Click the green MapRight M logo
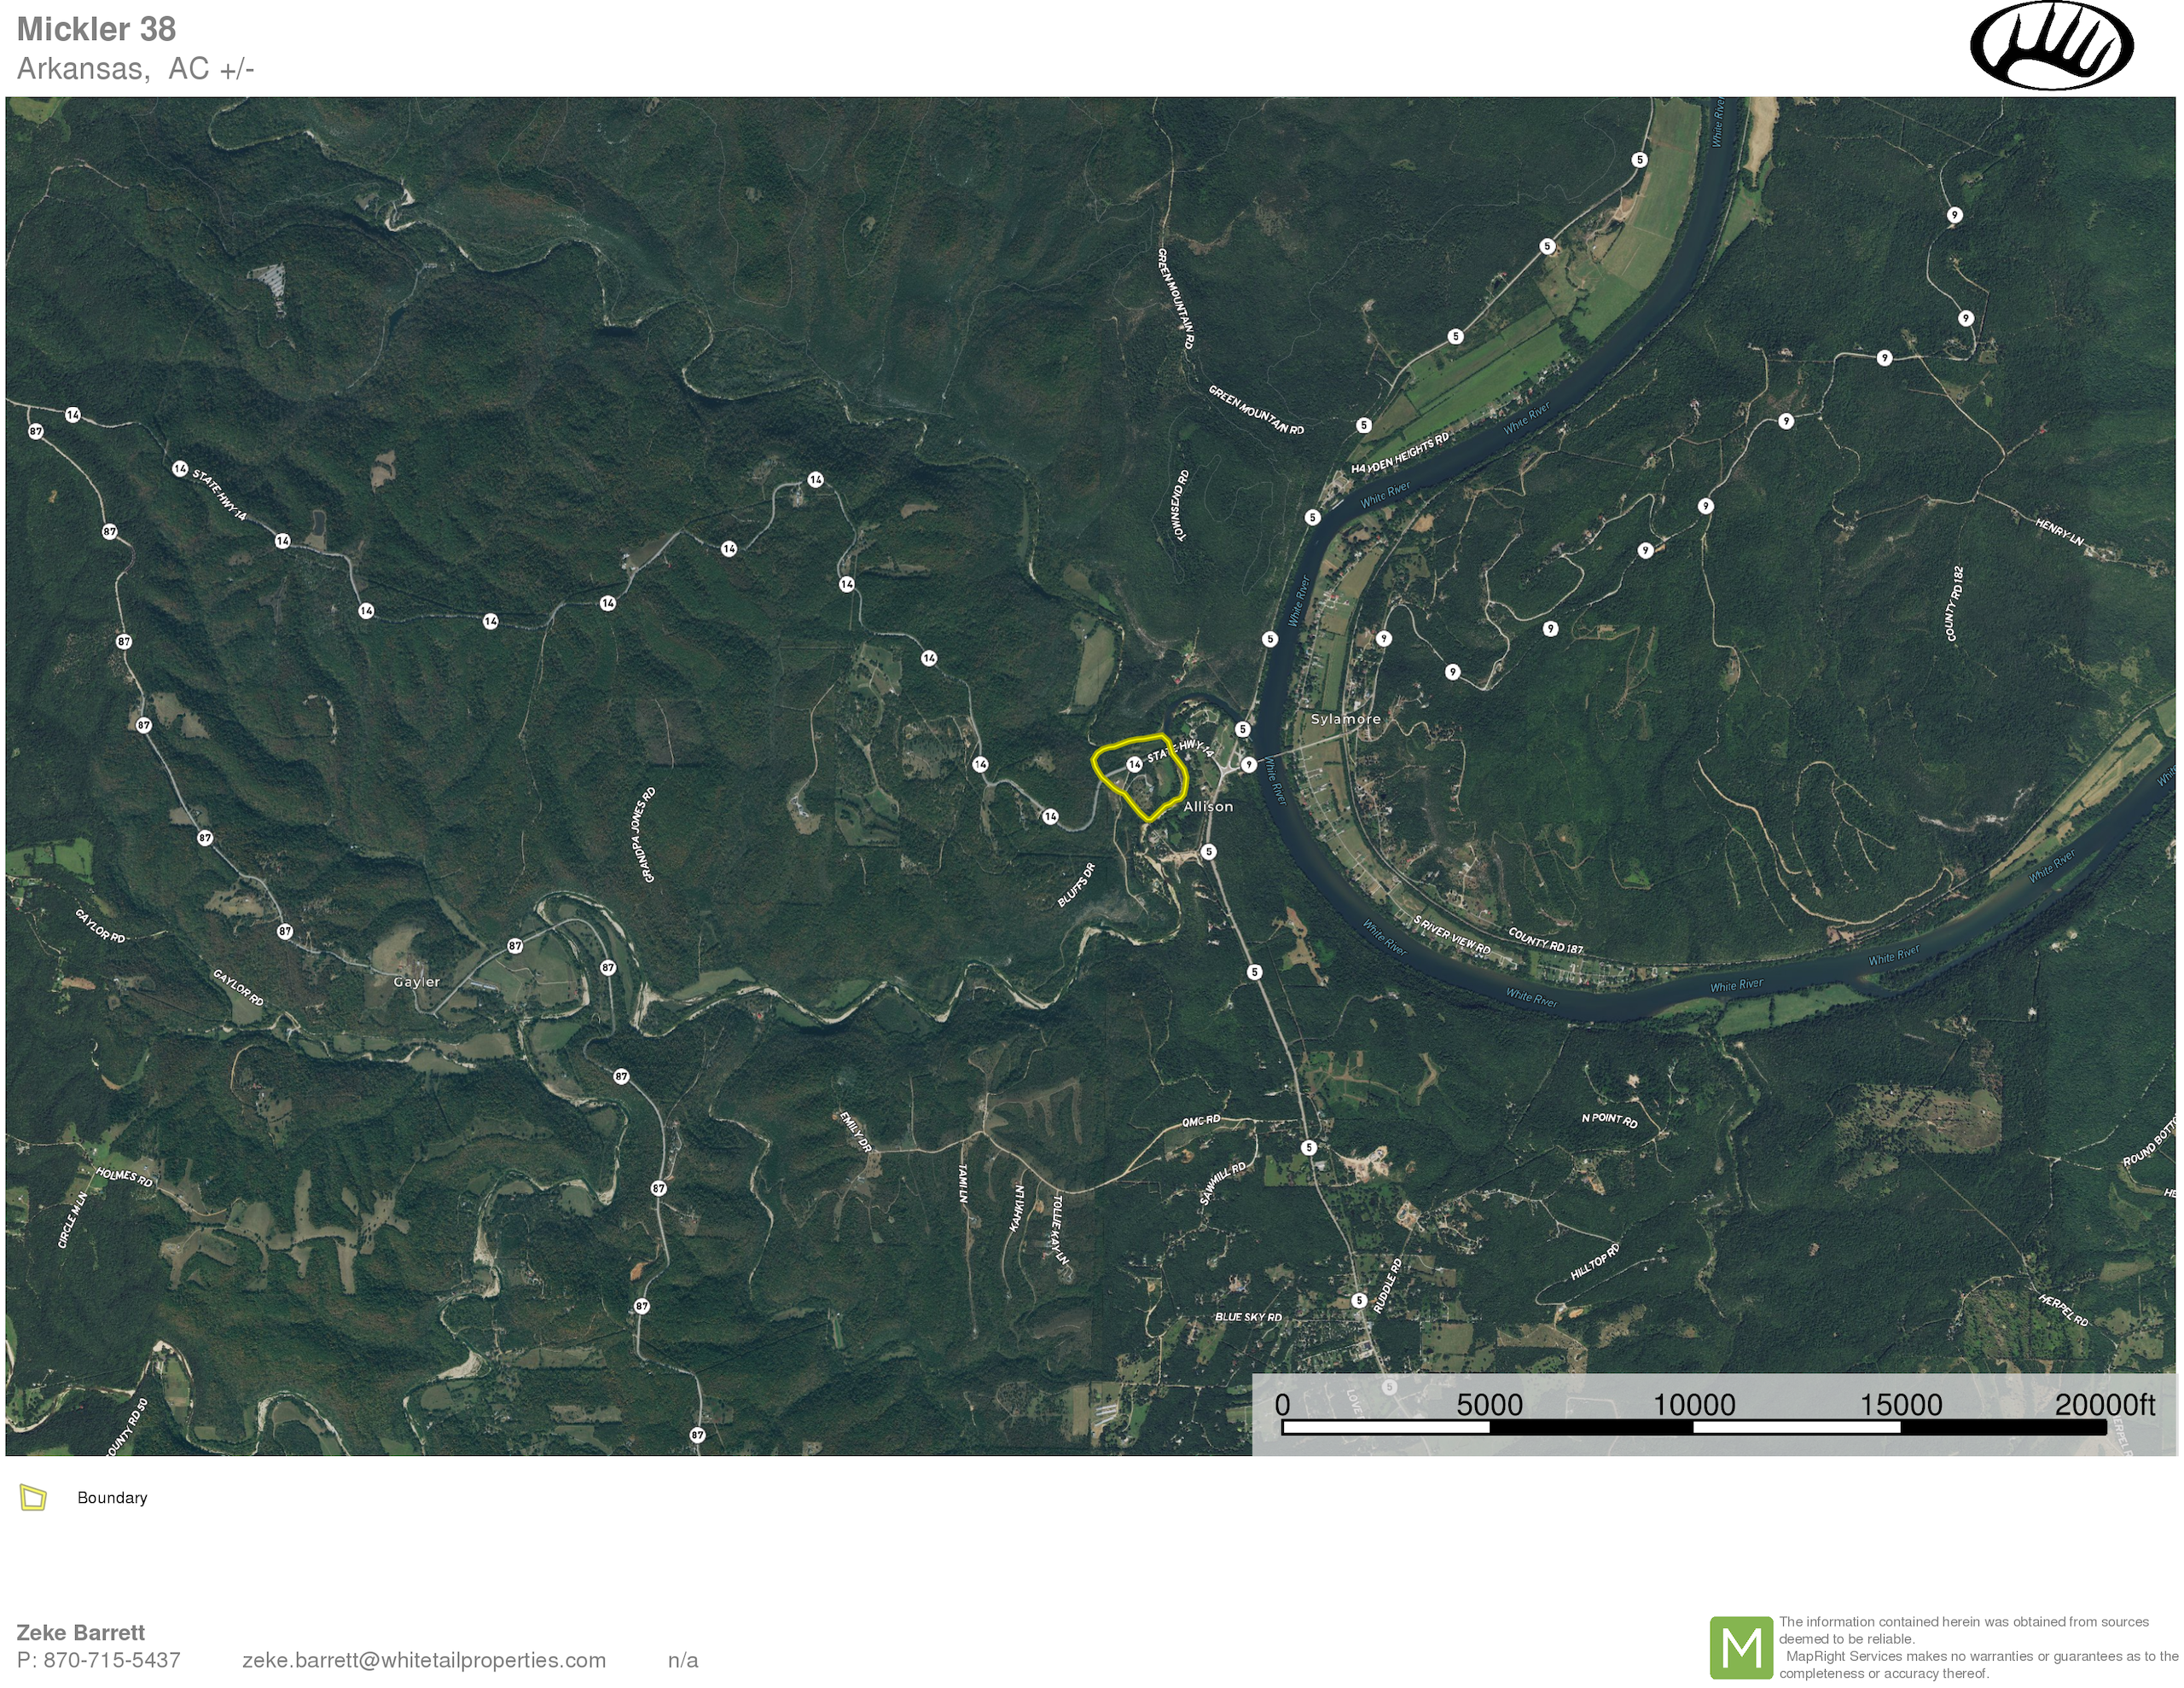 click(x=1741, y=1647)
